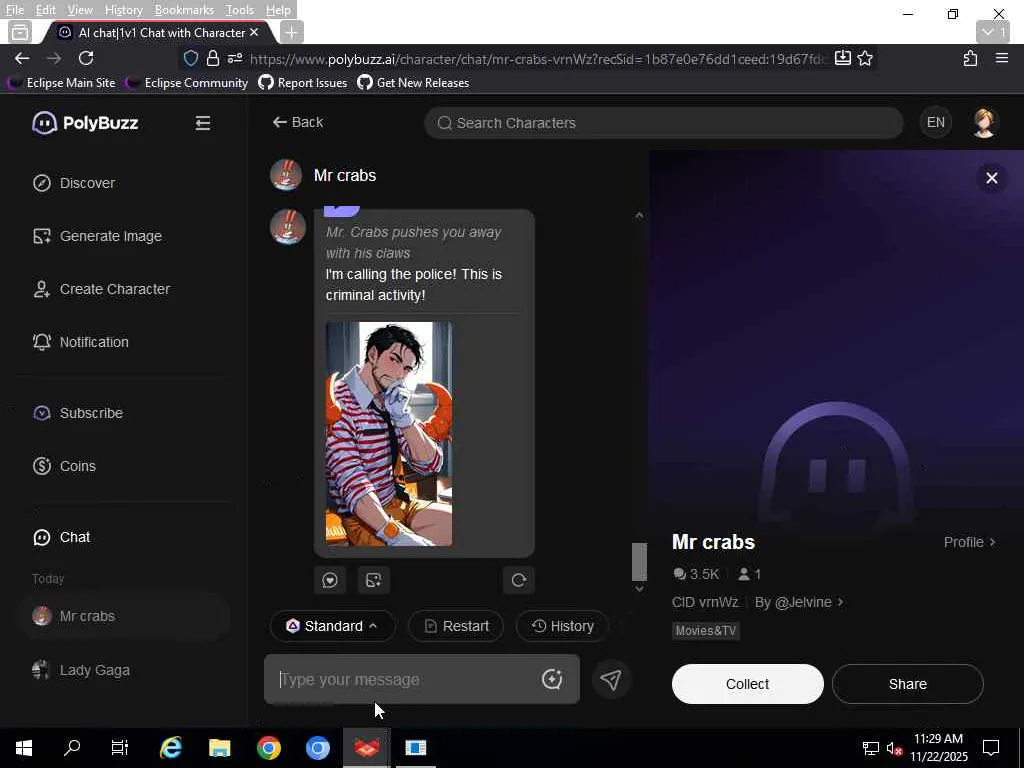Screen dimensions: 1024x768
Task: Close the character info panel
Action: click(991, 178)
